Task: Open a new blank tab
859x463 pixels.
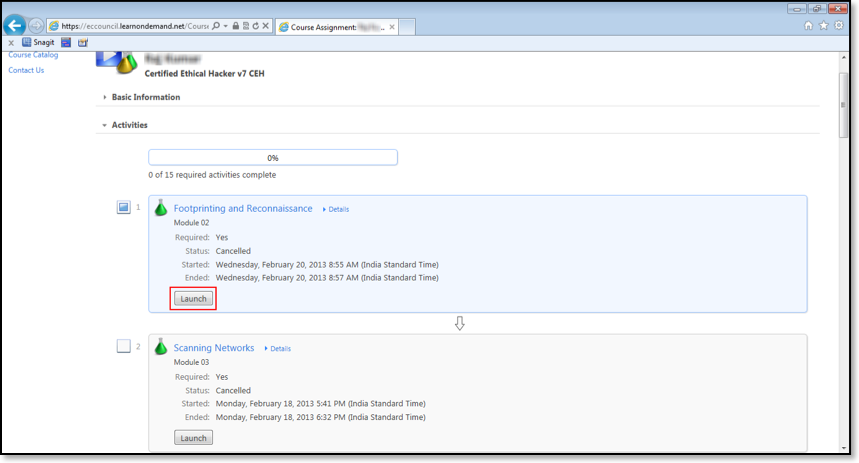Action: click(x=407, y=27)
